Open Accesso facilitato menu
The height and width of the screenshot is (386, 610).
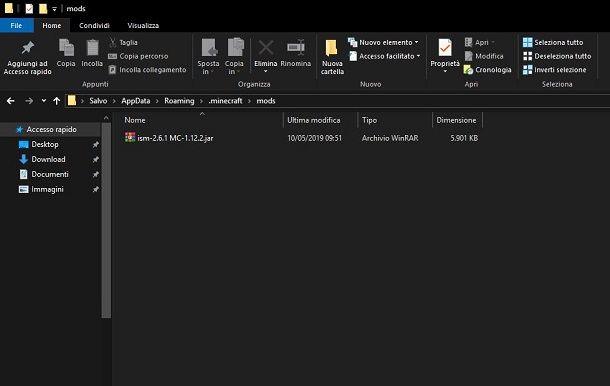click(384, 56)
